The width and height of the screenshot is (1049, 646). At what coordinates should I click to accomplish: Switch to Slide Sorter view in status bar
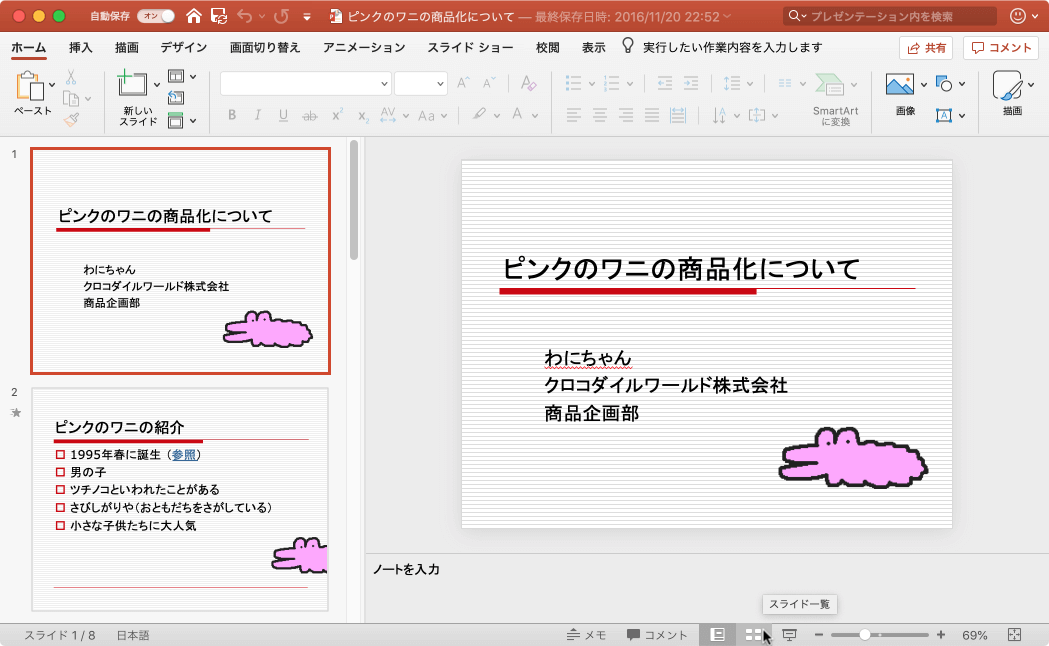coord(754,635)
